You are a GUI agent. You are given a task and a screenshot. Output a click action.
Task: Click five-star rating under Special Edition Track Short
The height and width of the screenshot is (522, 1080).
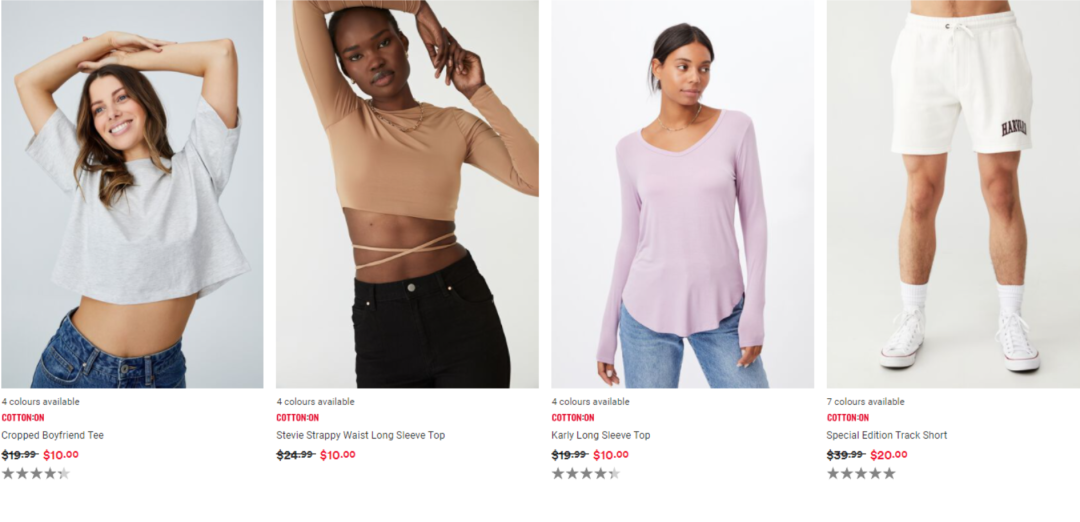click(861, 473)
